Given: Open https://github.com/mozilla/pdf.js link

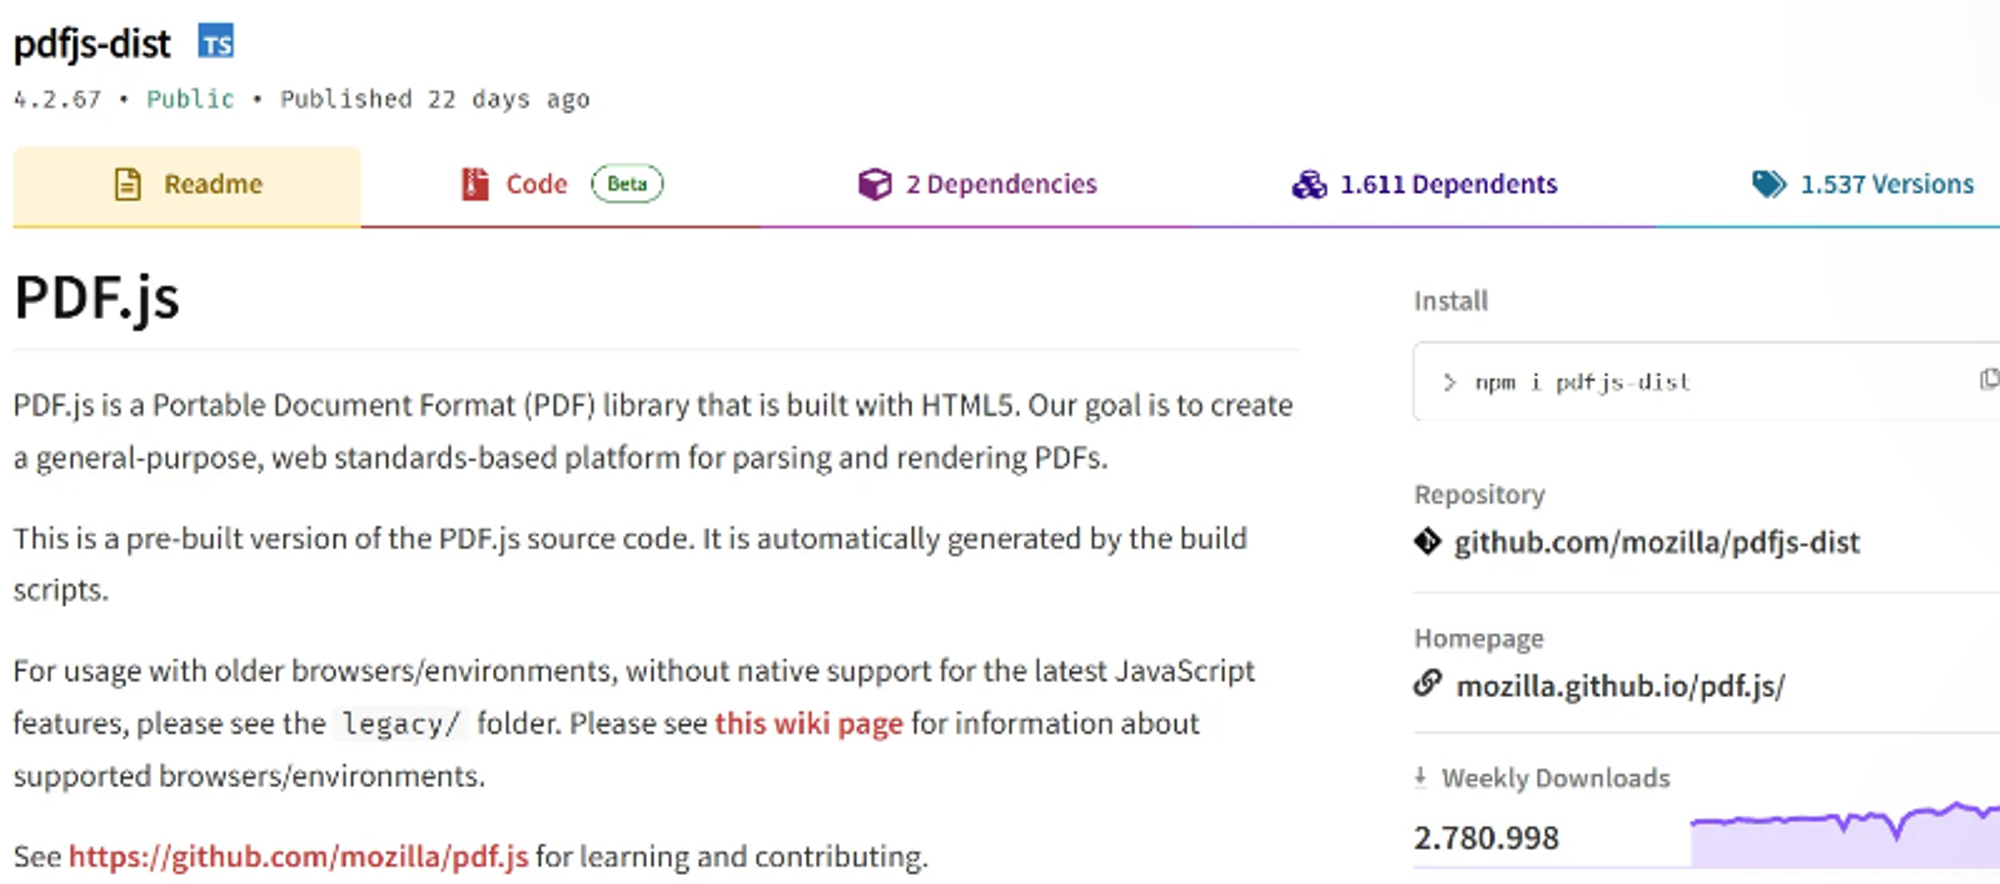Looking at the screenshot, I should point(298,857).
